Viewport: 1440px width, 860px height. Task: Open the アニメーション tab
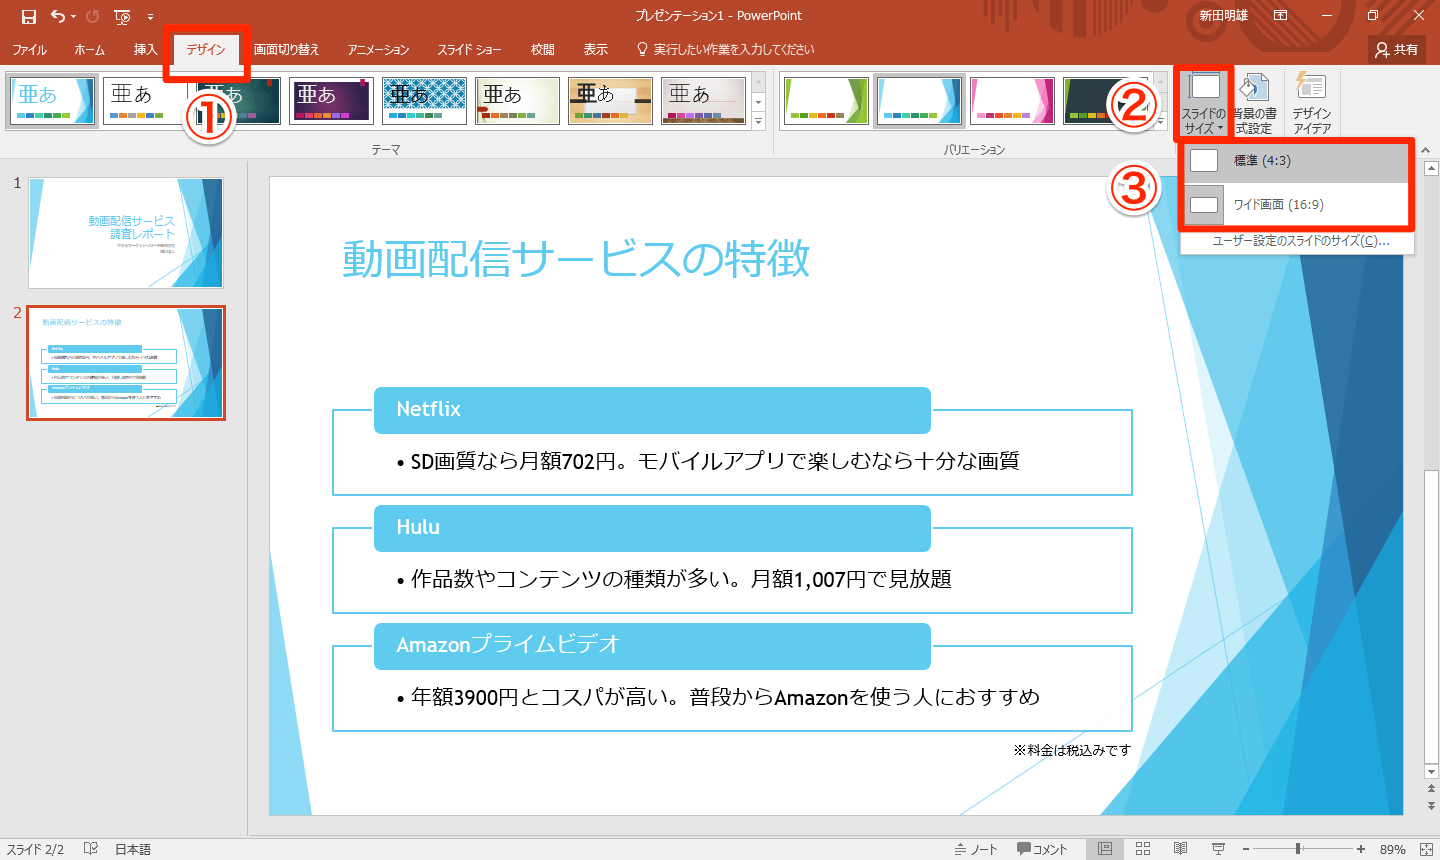pyautogui.click(x=378, y=49)
